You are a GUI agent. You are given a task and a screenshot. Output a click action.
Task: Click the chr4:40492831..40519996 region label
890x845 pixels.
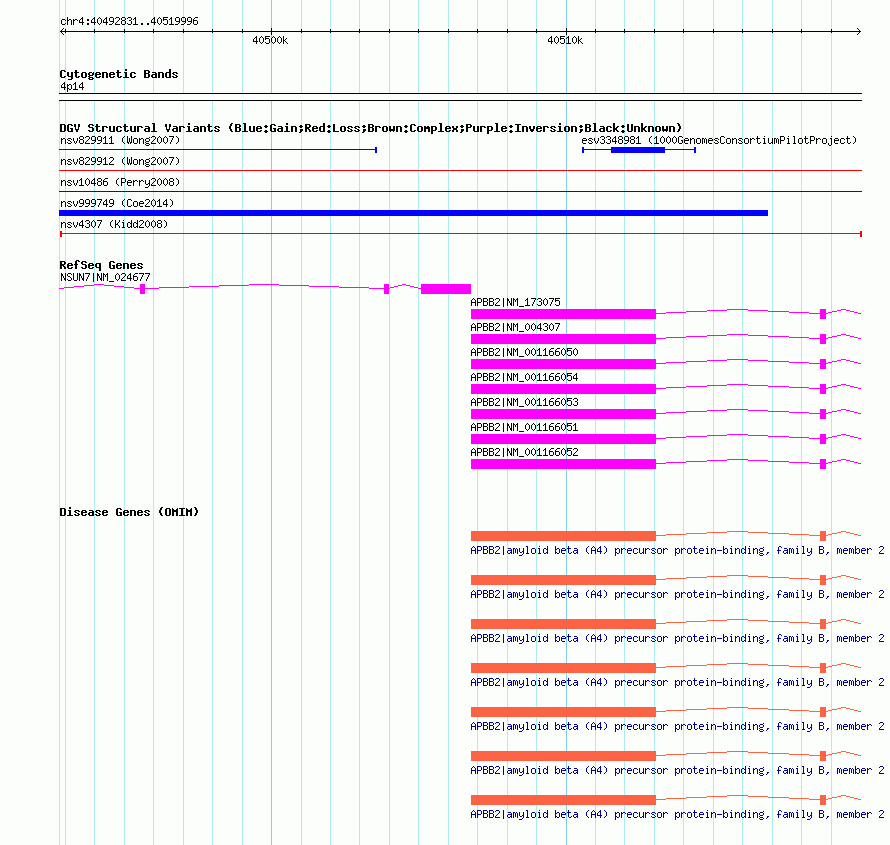tap(129, 22)
